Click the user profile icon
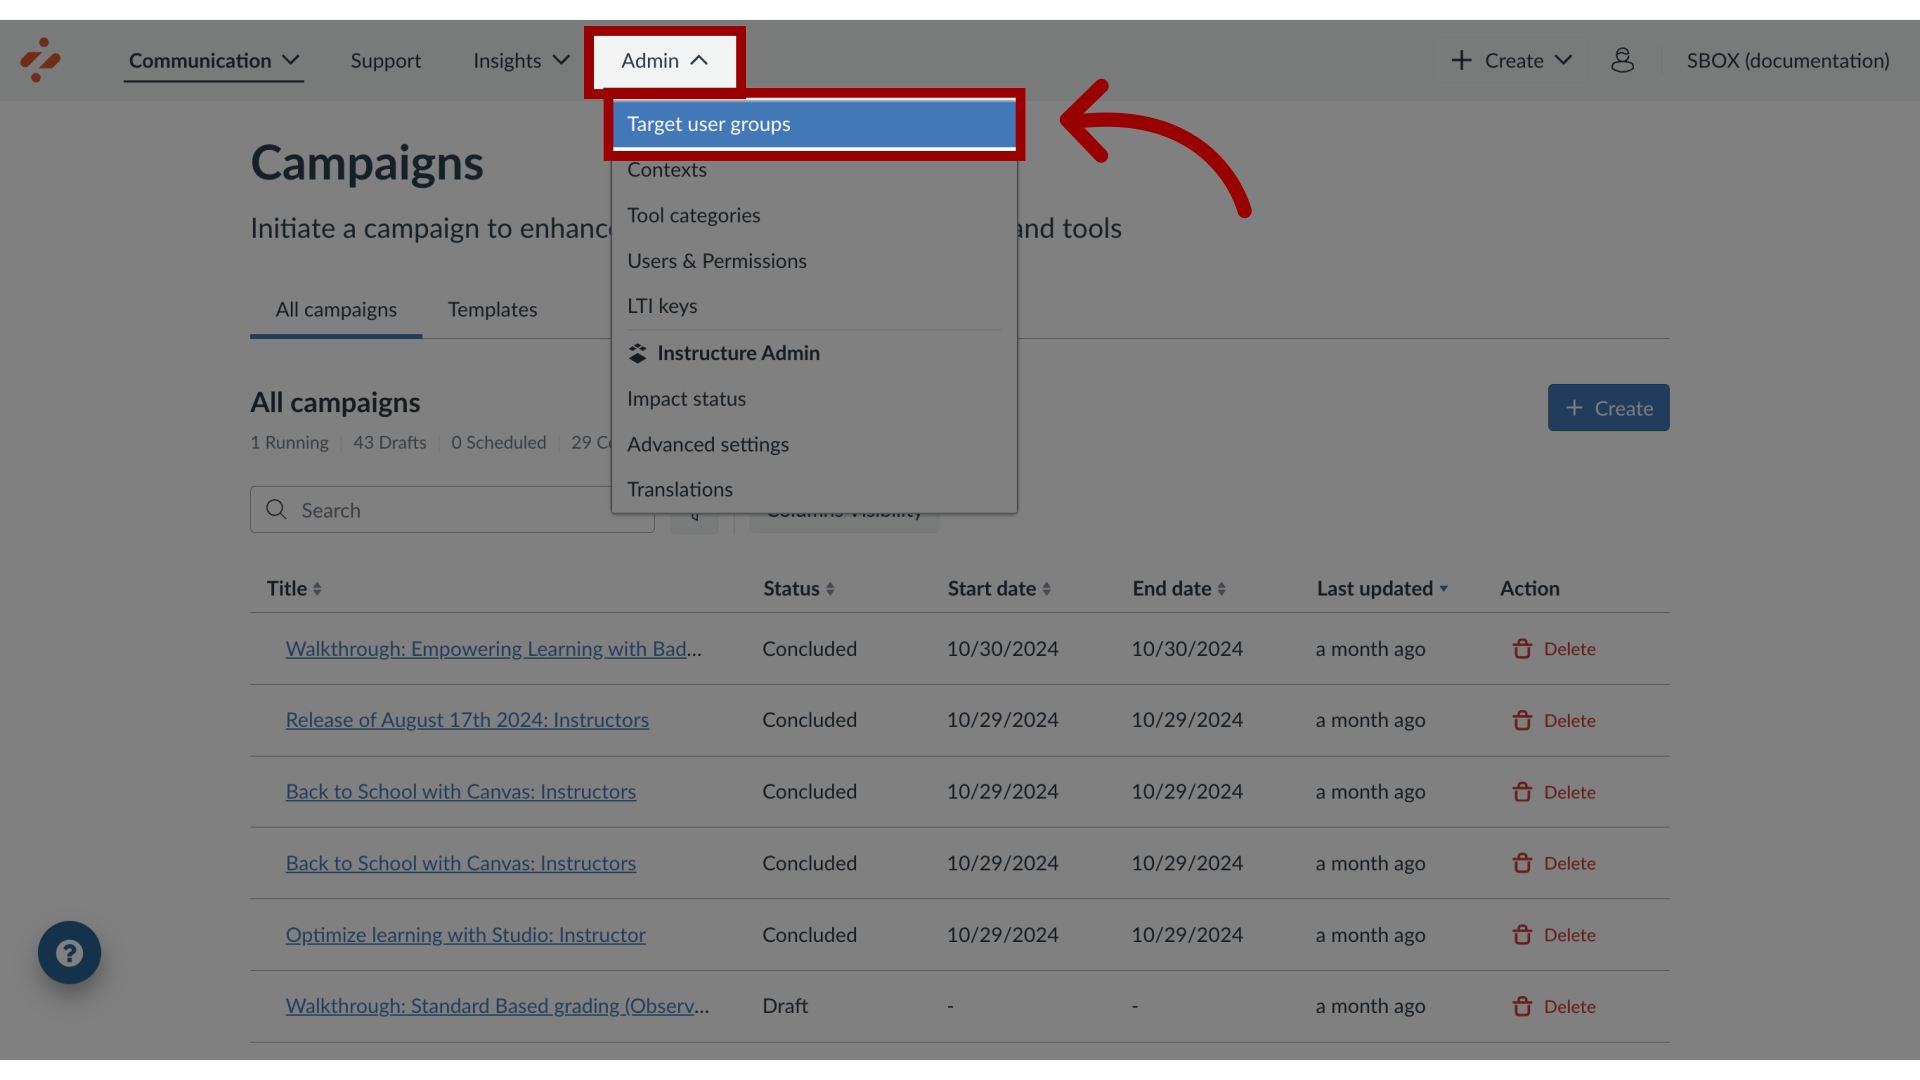1920x1080 pixels. (x=1623, y=59)
